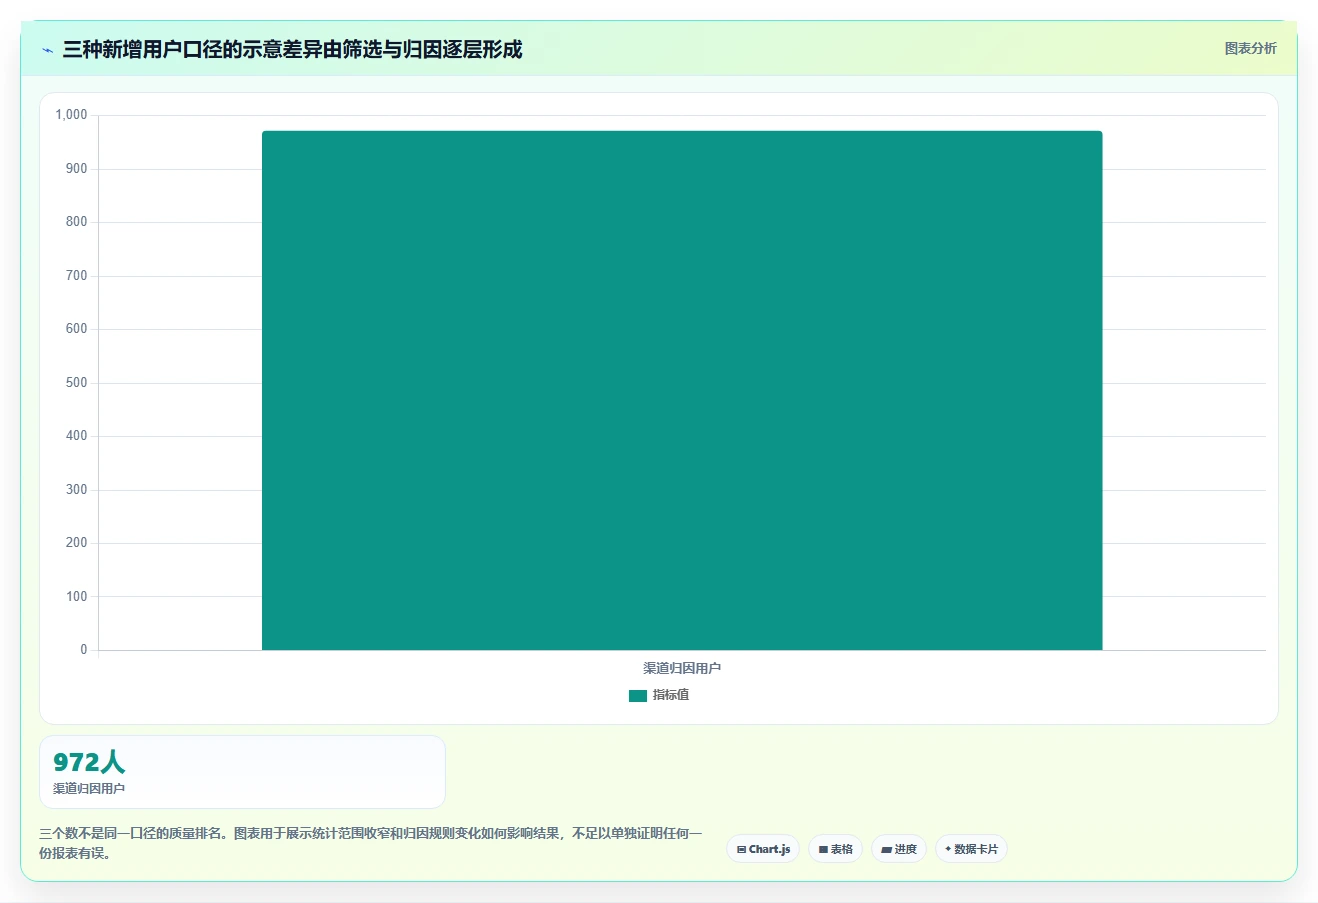
Task: Click the 渠道归因用户 x-axis label
Action: 682,668
